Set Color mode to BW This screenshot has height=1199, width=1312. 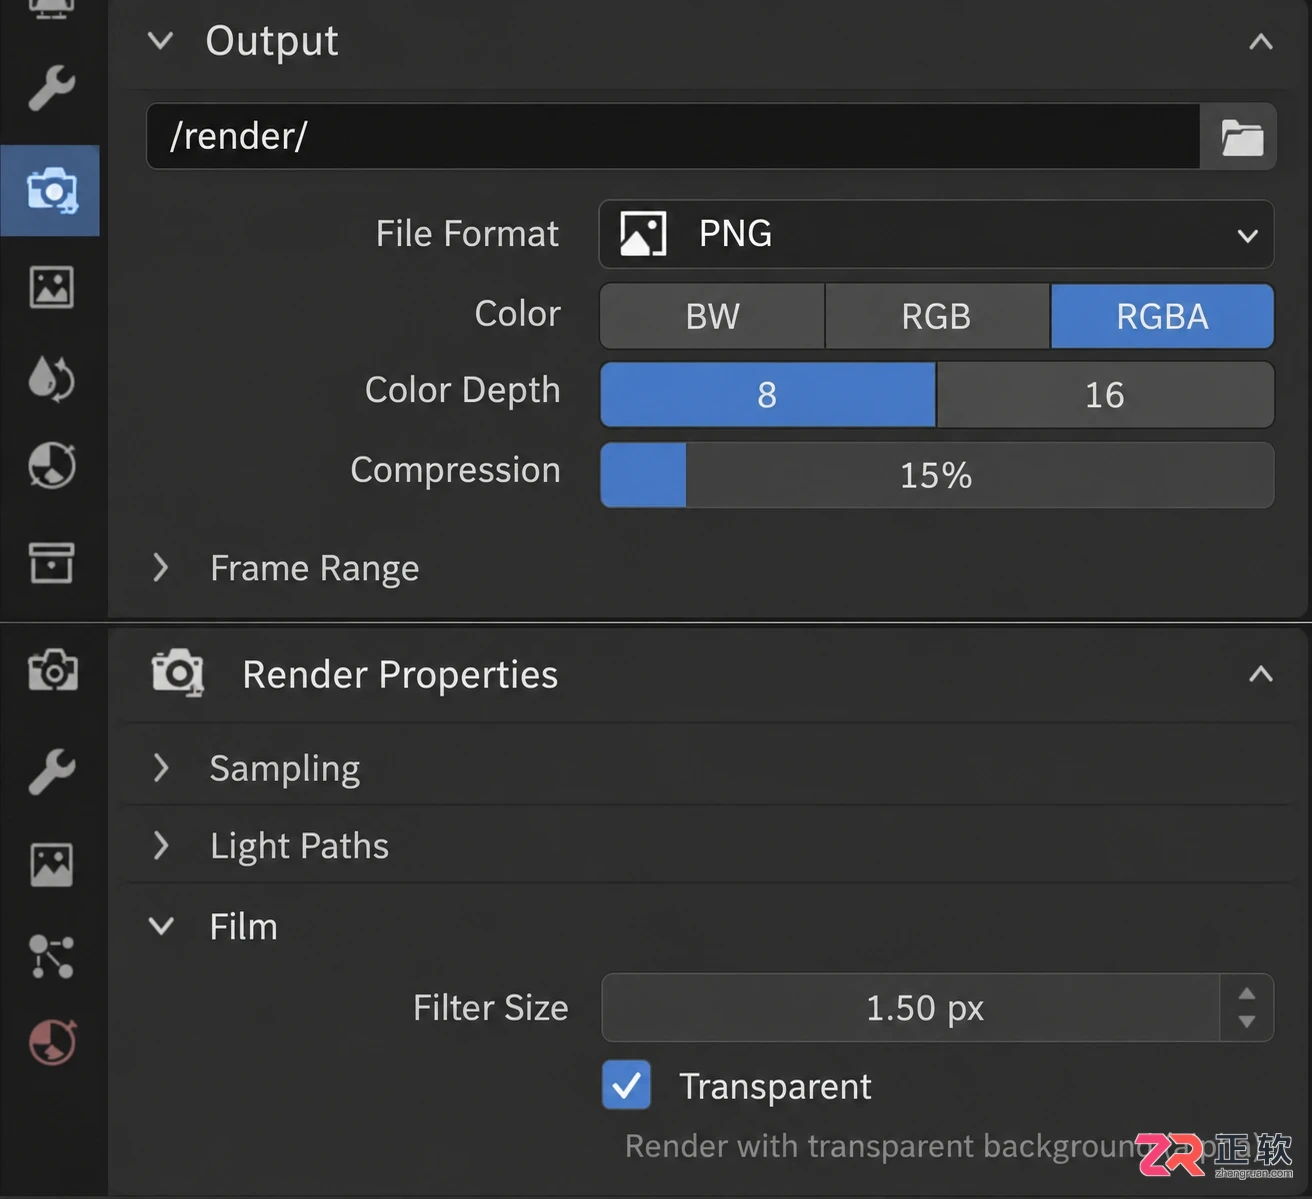point(712,316)
